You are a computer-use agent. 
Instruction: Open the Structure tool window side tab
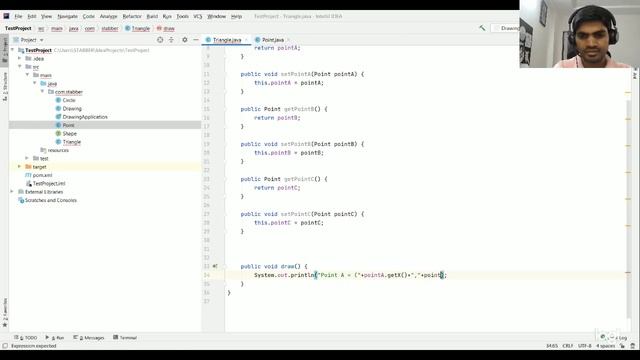click(x=4, y=87)
